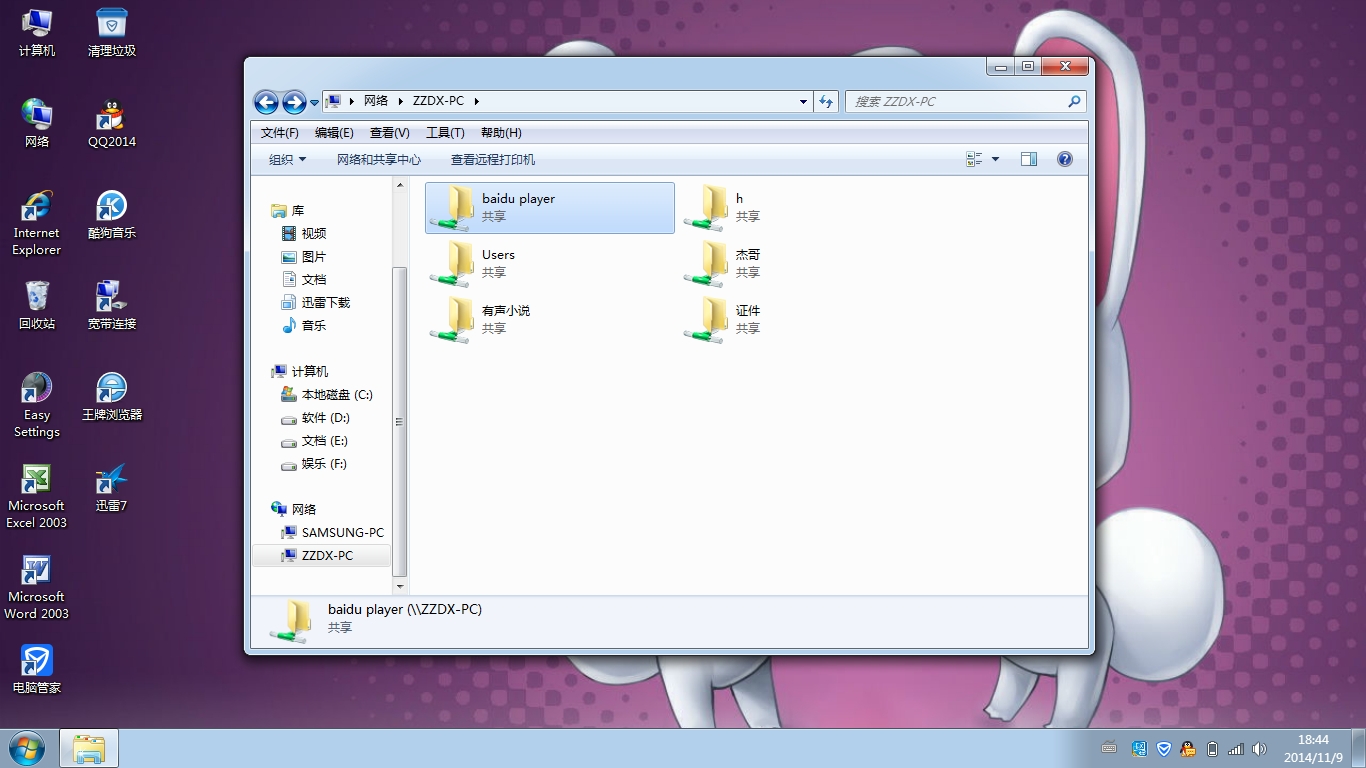Expand breadcrumb arrow after 网络
The image size is (1366, 768).
[x=400, y=101]
